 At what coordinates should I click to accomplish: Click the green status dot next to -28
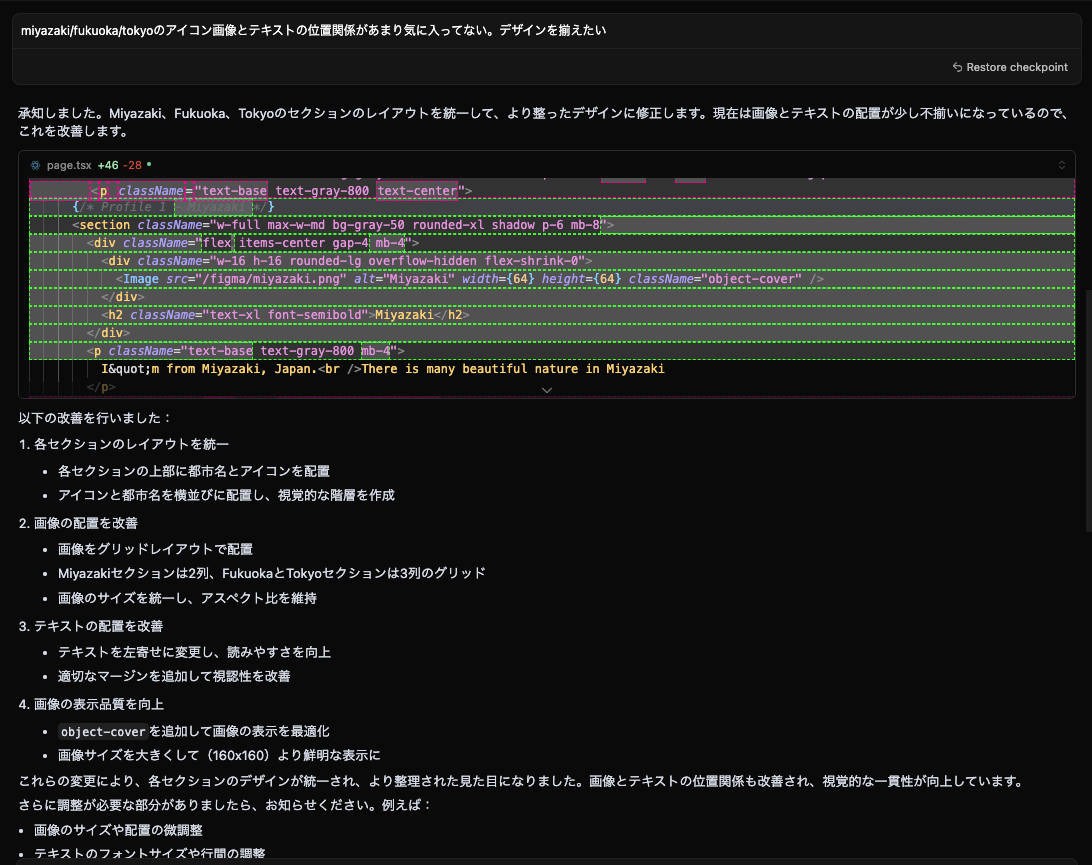pyautogui.click(x=149, y=164)
